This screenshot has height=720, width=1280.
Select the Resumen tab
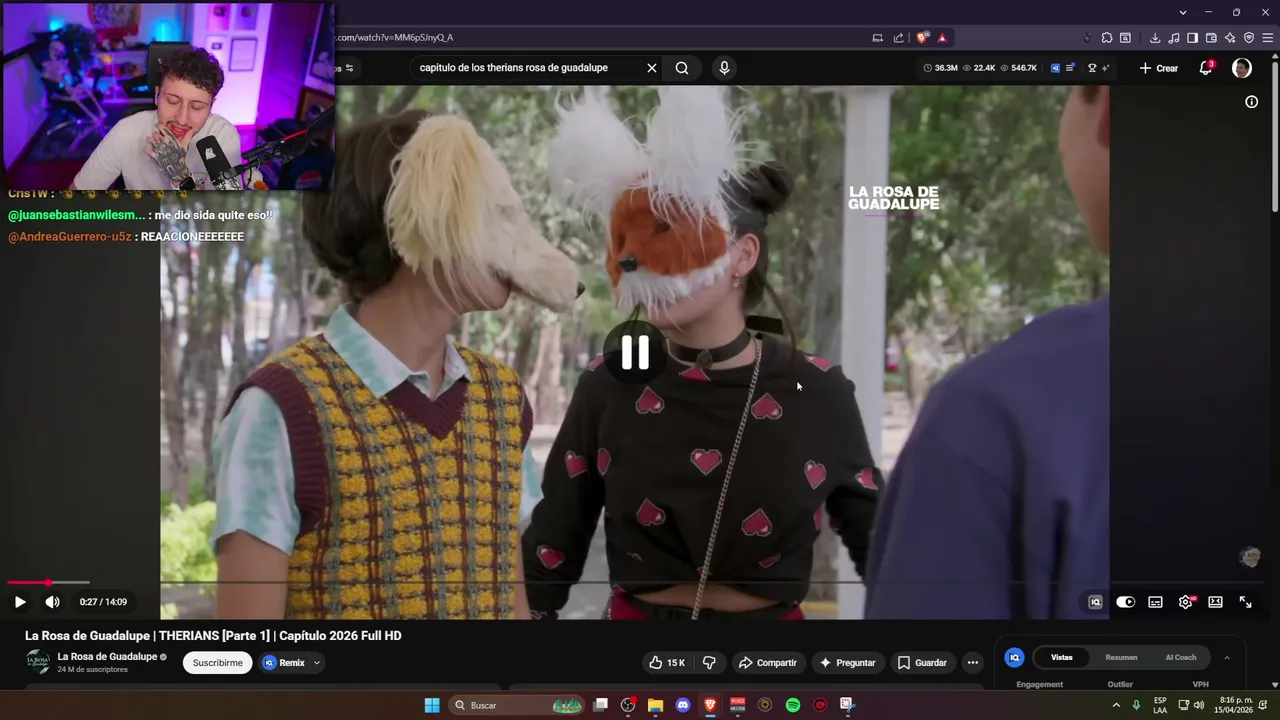point(1121,657)
